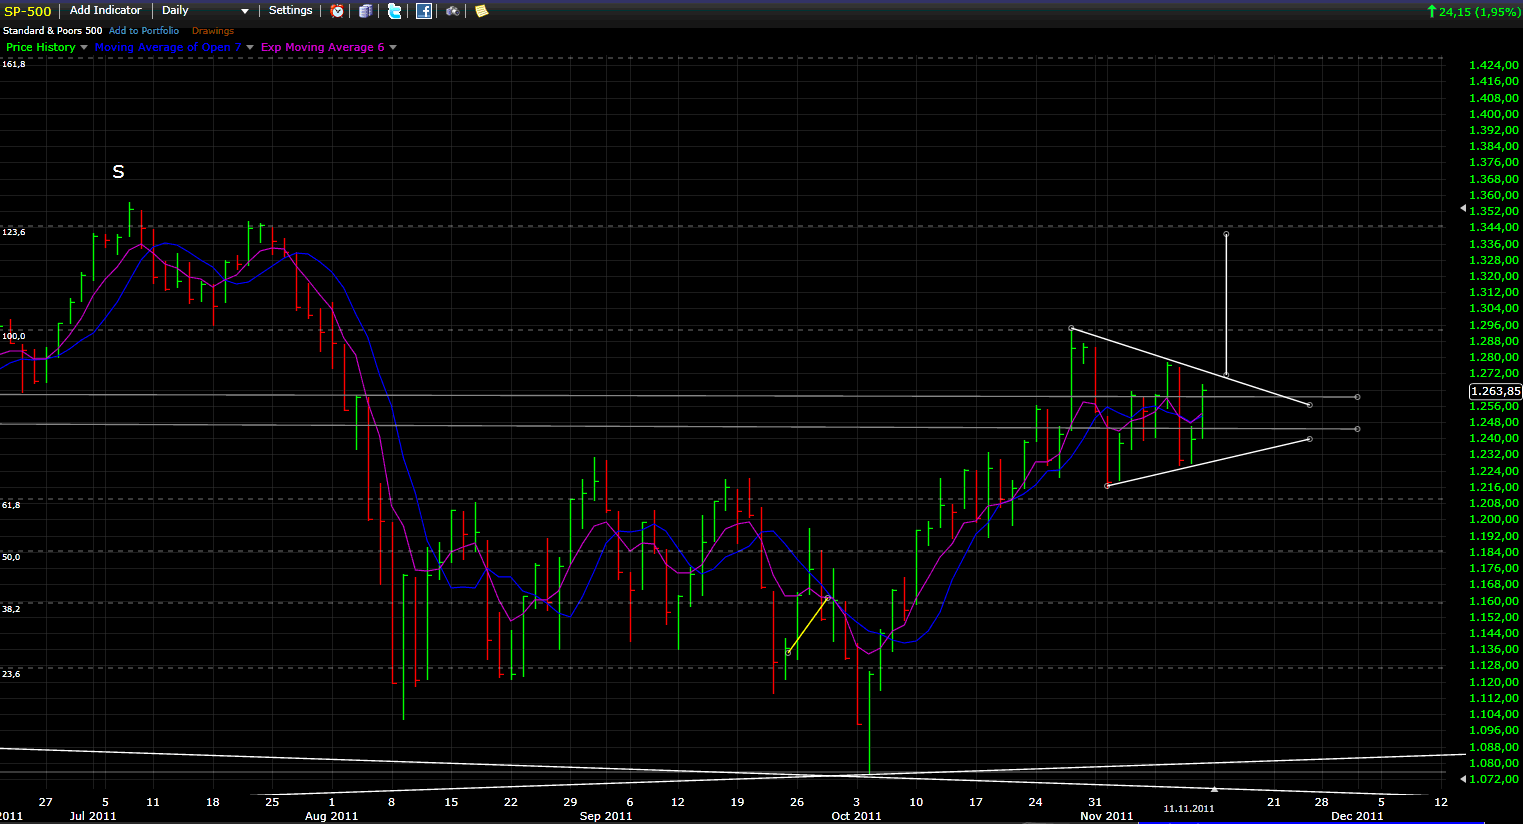1523x824 pixels.
Task: Click the 1.263,85 current price label
Action: [x=1494, y=391]
